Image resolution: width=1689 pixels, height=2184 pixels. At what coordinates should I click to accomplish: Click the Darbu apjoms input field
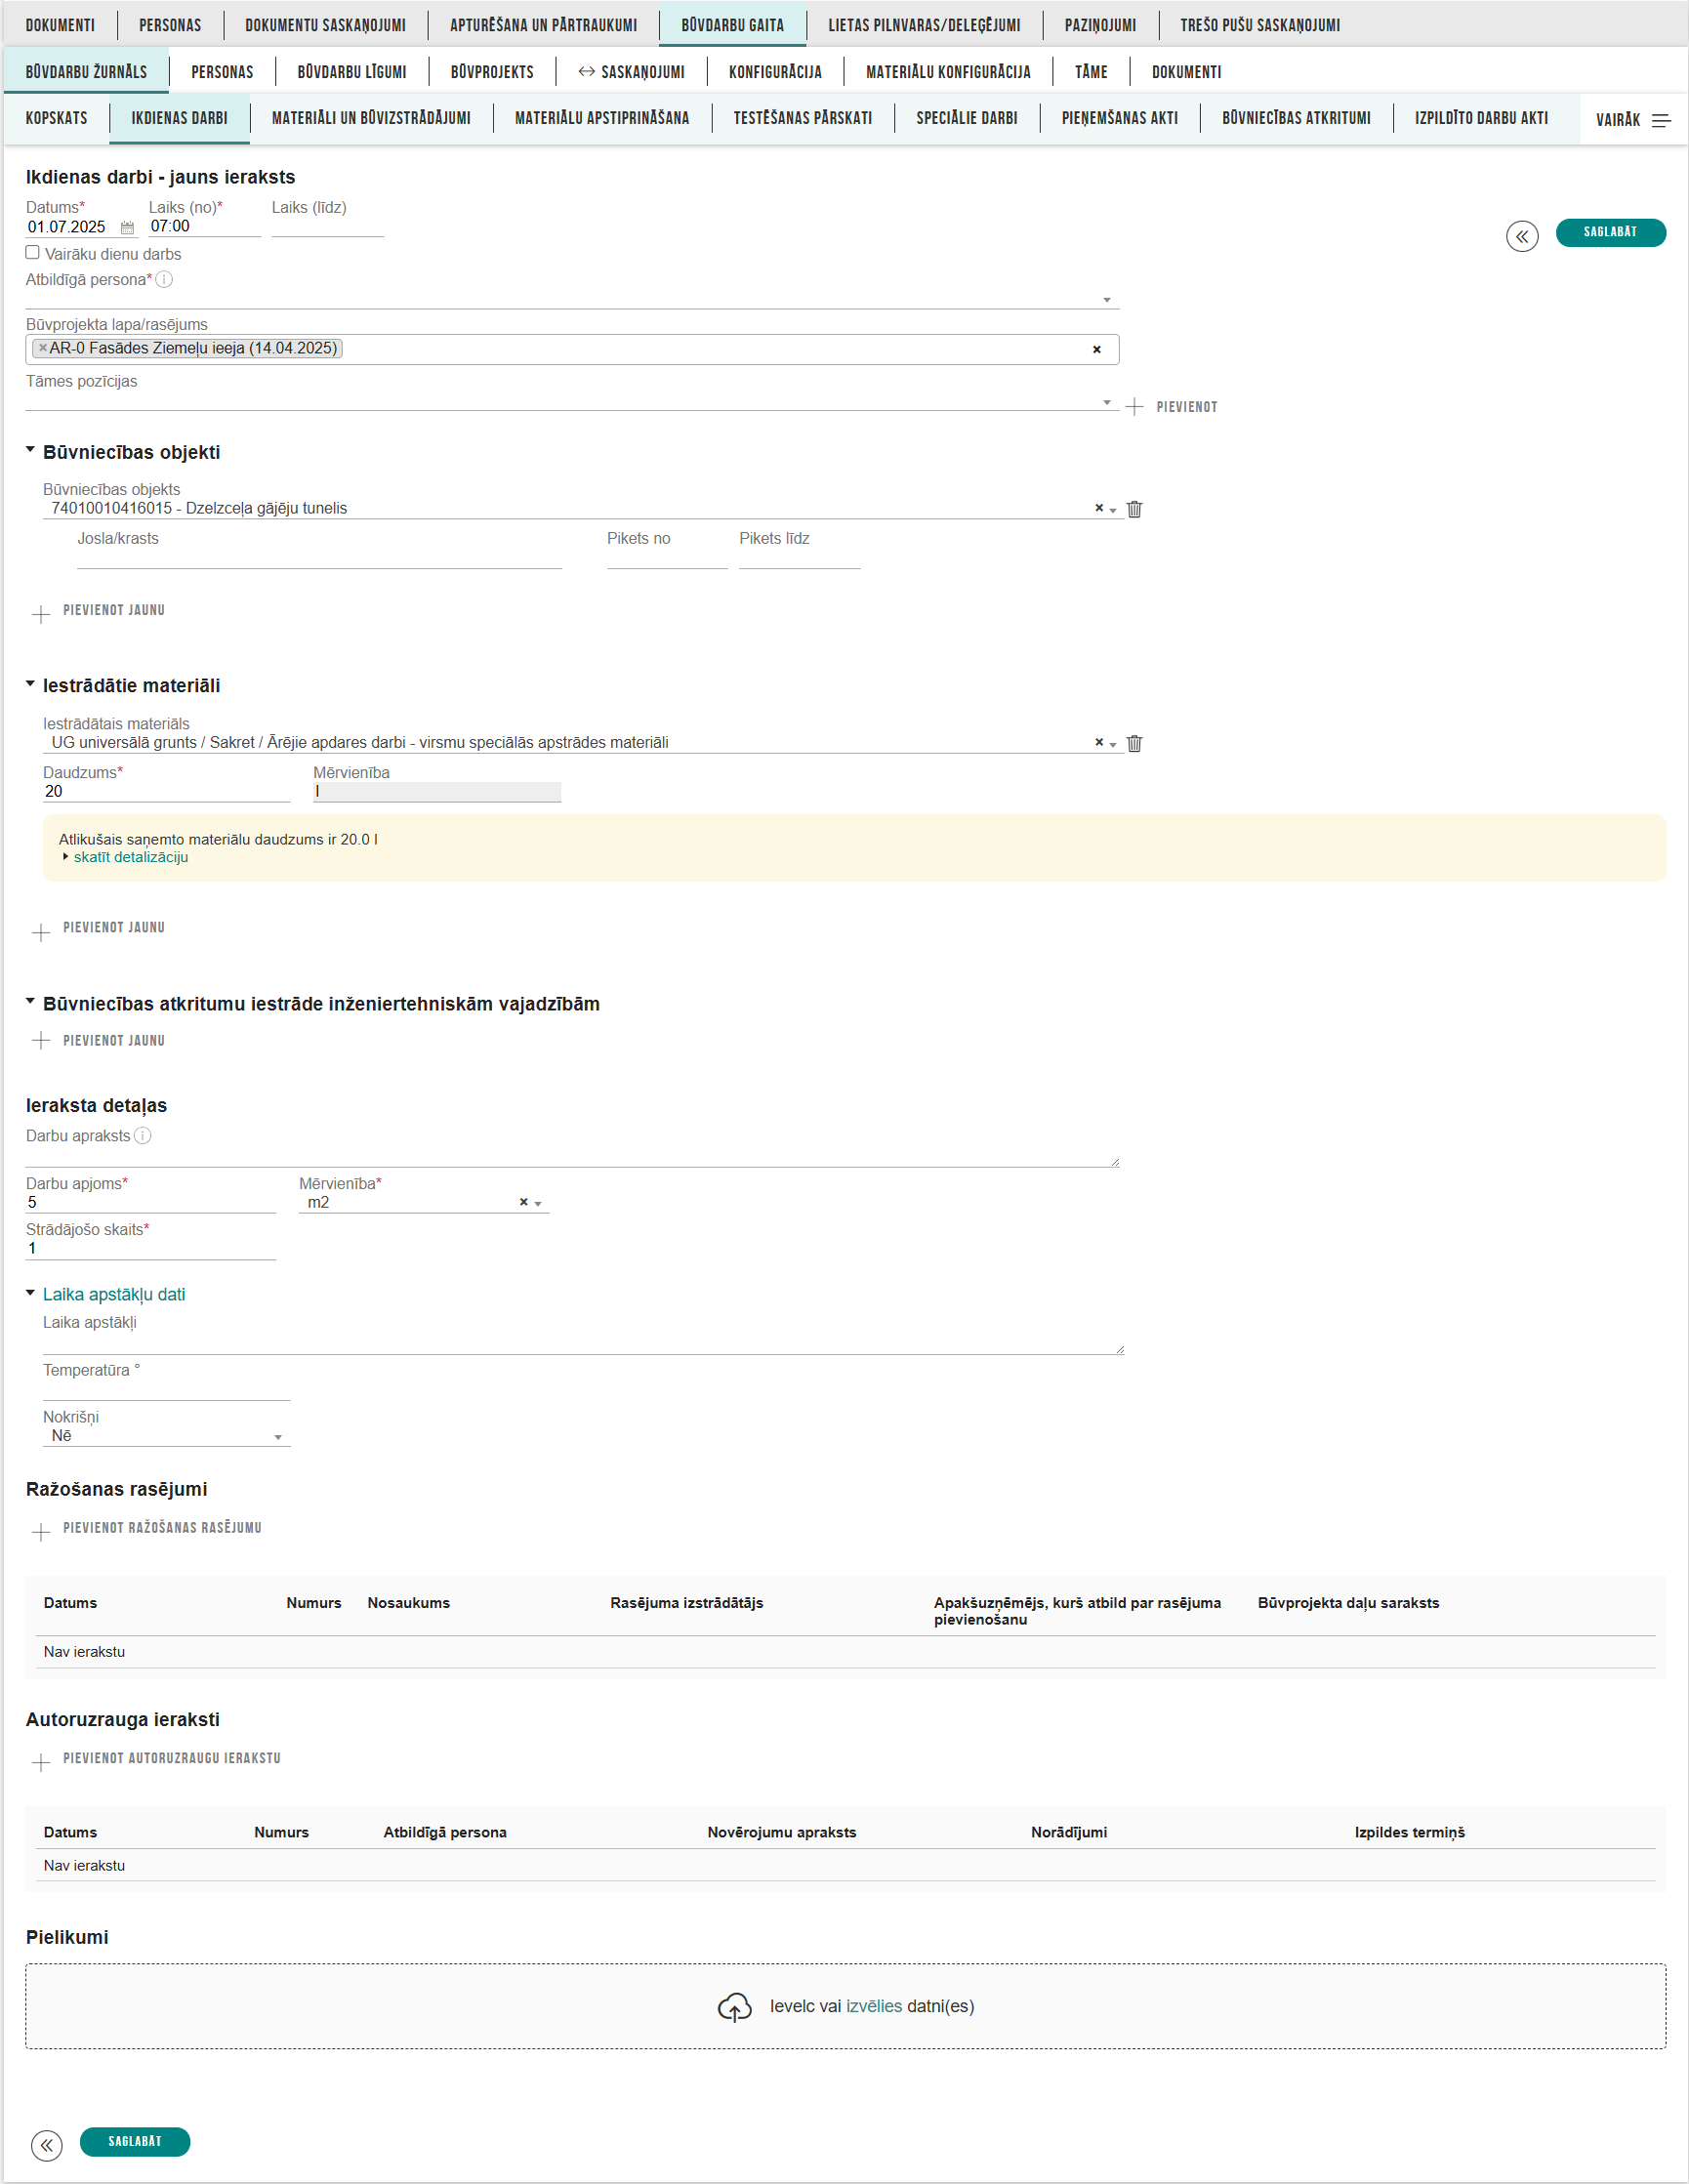pyautogui.click(x=150, y=1202)
